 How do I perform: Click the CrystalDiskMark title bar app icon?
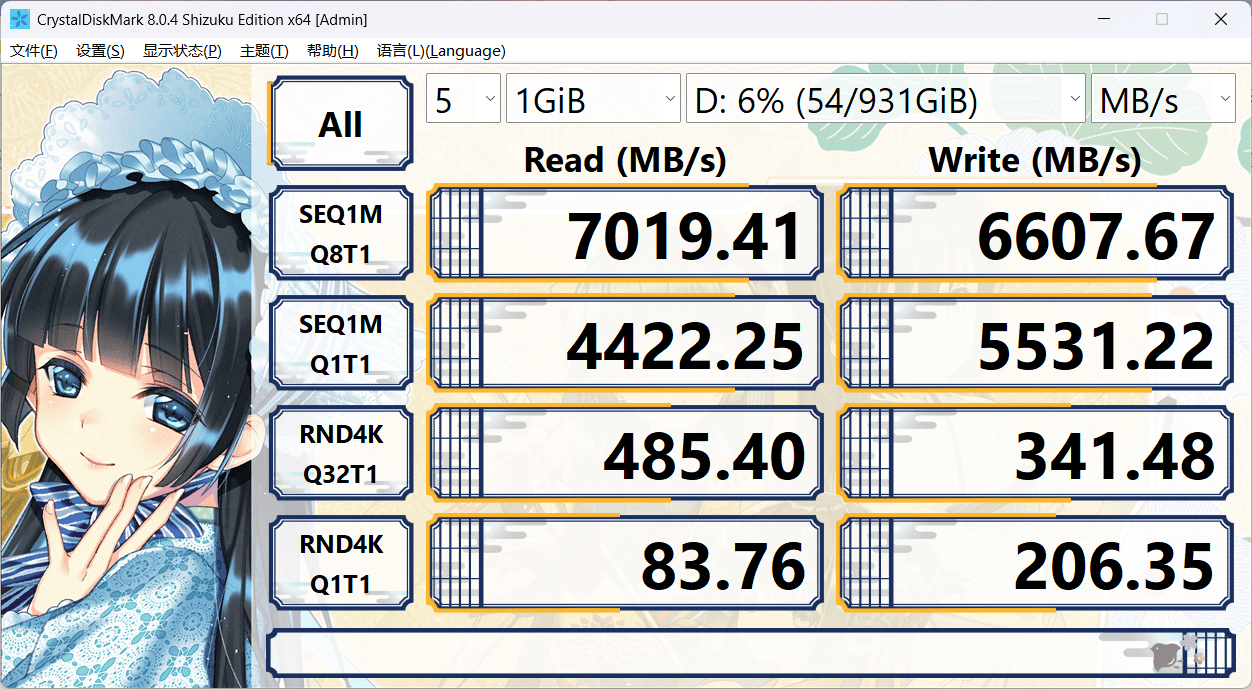[x=19, y=19]
